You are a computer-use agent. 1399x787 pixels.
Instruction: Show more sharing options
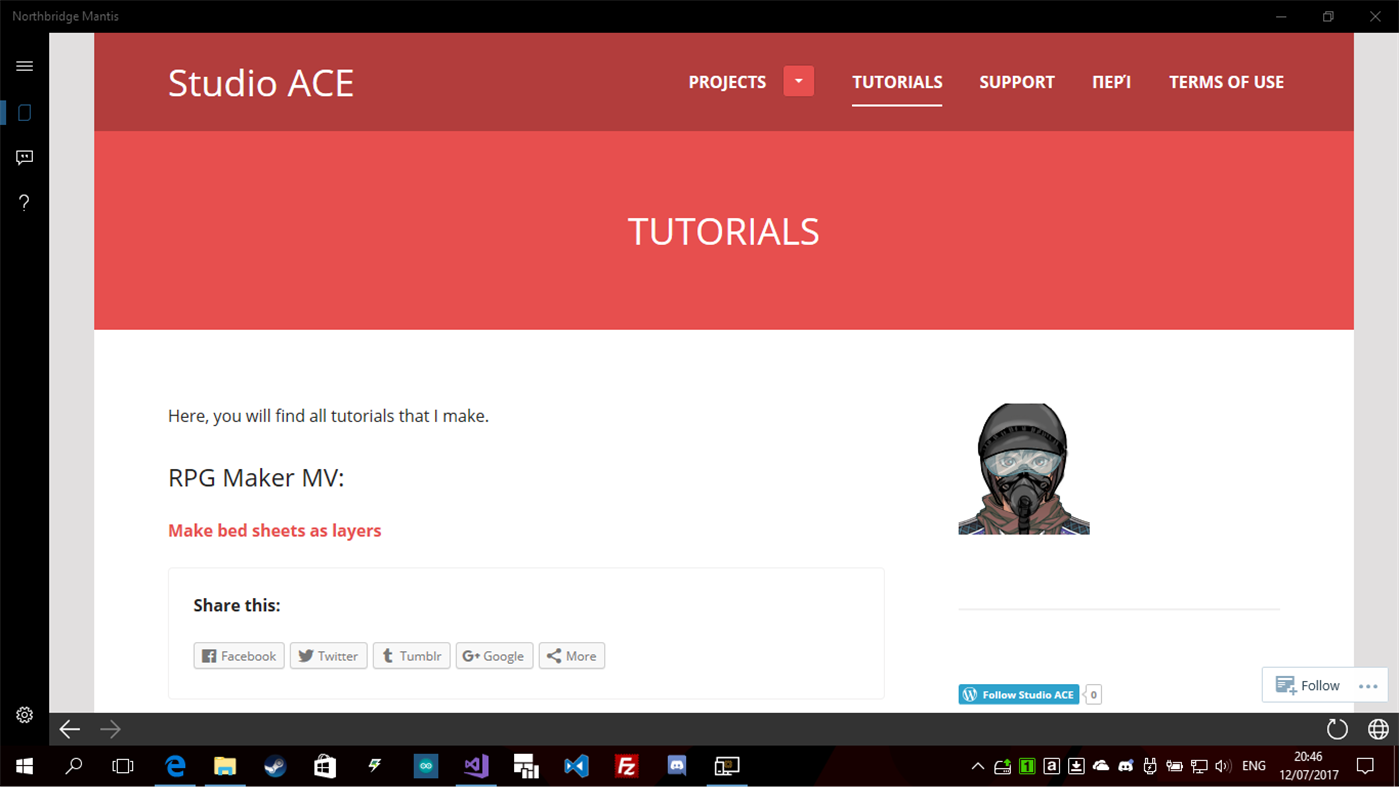571,656
